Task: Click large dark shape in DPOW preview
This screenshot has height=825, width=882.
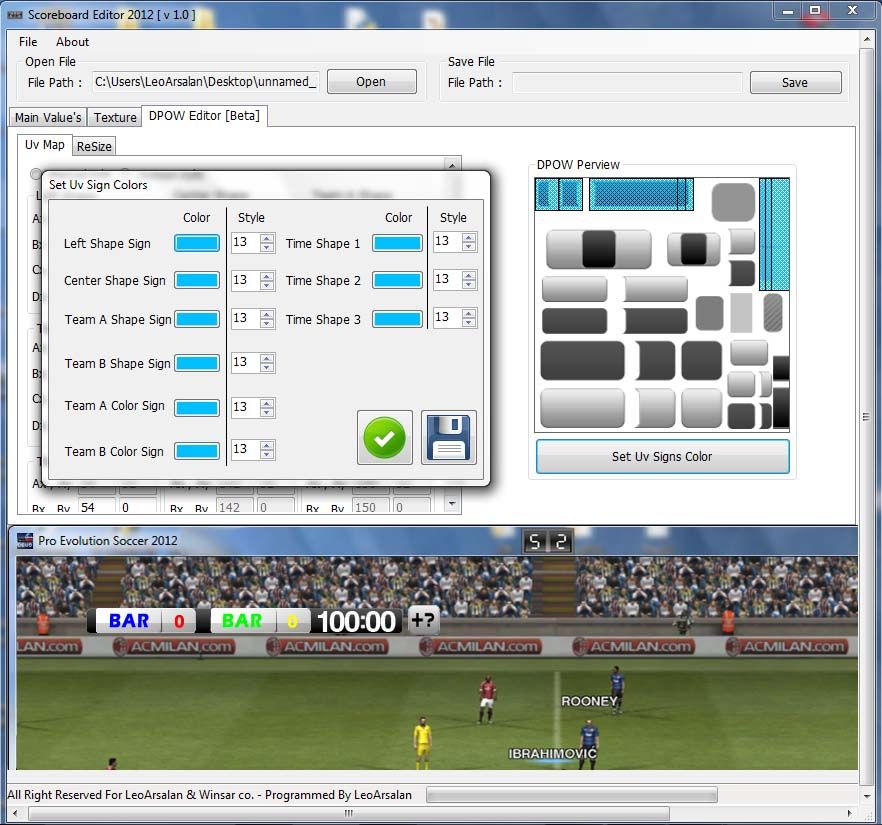Action: [x=582, y=360]
